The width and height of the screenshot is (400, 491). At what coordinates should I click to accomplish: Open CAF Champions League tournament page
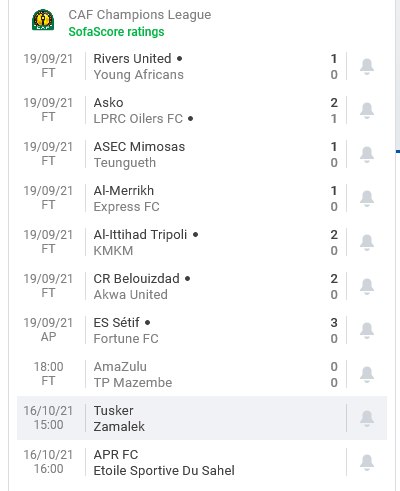(x=140, y=15)
